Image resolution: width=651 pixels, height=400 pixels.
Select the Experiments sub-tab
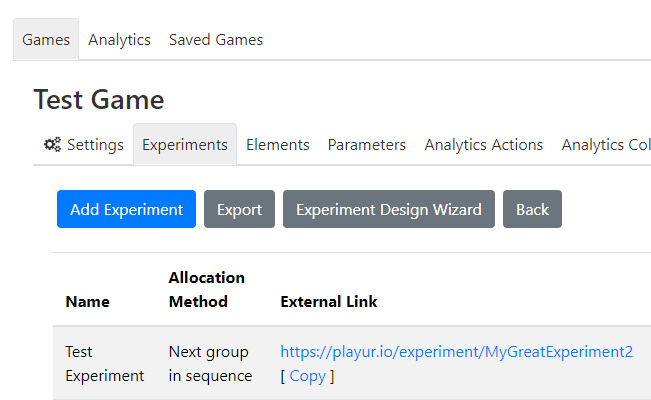coord(185,145)
